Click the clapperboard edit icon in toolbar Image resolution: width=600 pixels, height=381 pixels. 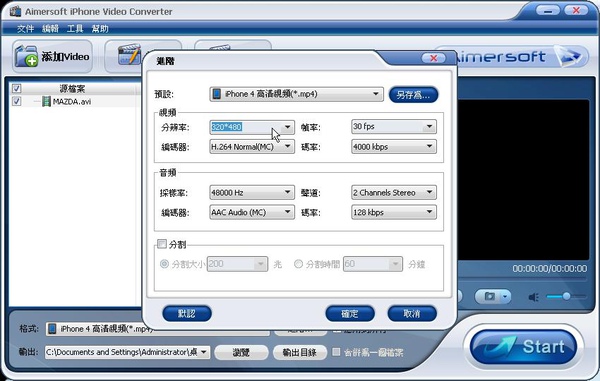tap(129, 54)
